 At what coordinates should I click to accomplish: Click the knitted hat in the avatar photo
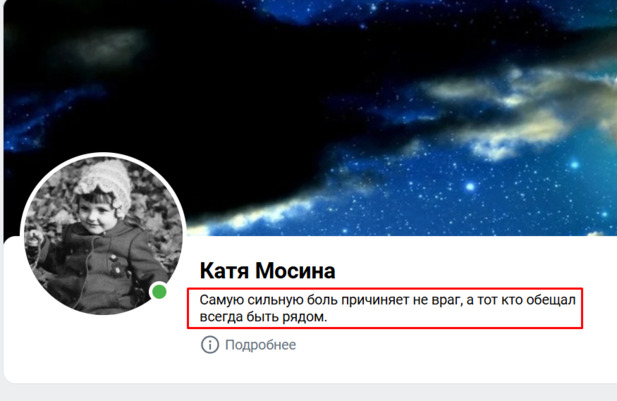pos(106,183)
